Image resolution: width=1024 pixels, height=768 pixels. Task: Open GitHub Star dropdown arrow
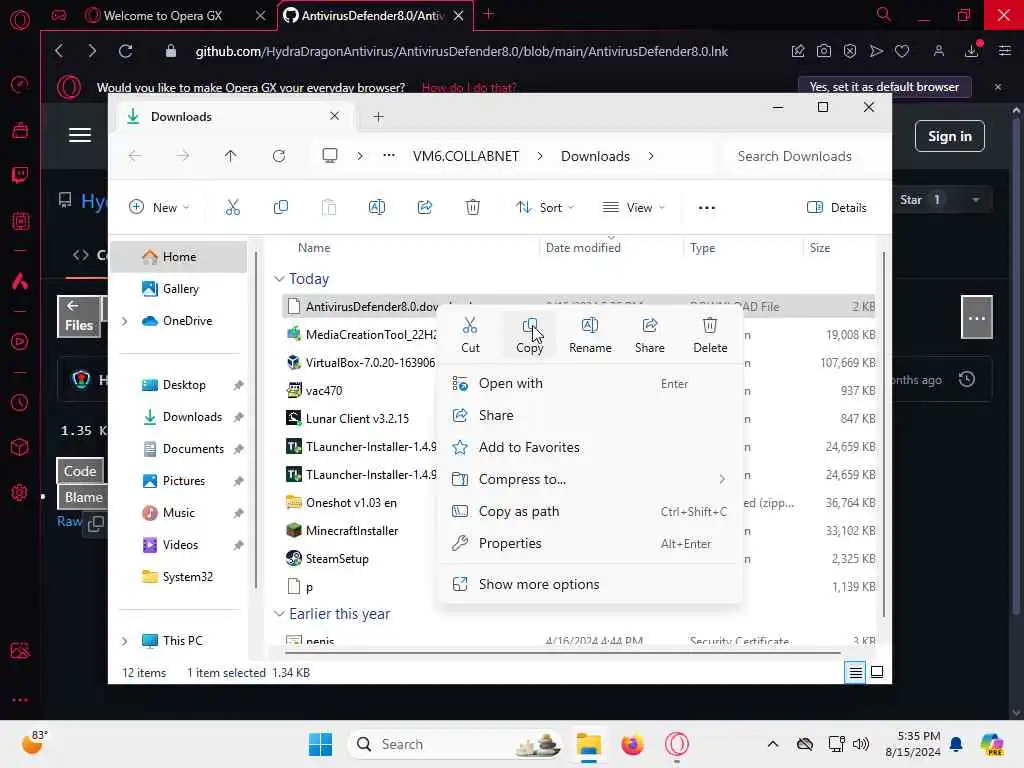[976, 200]
